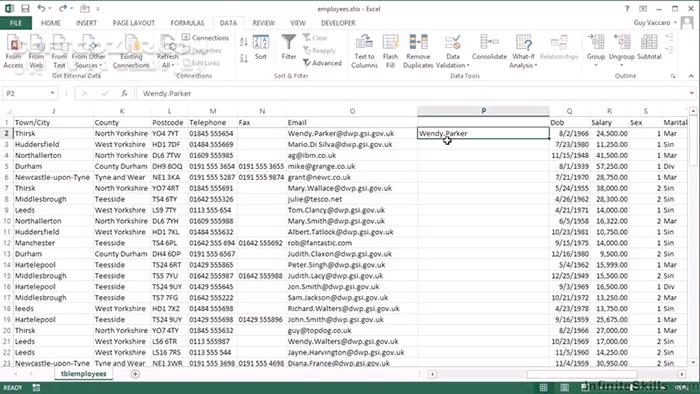Viewport: 700px width, 394px height.
Task: Undo the last action
Action: coord(41,8)
